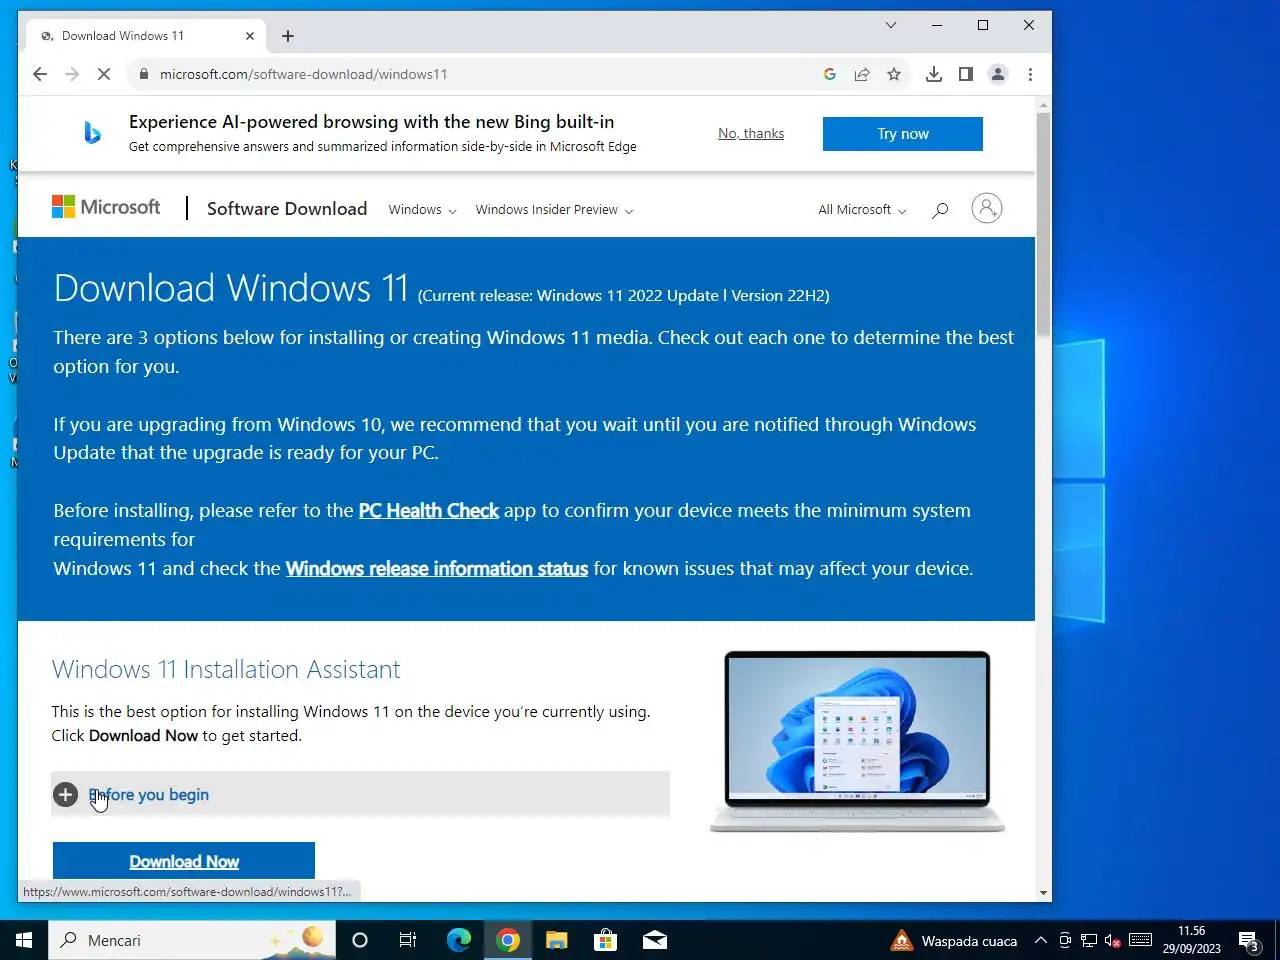Open the Windows menu dropdown
The width and height of the screenshot is (1280, 960).
click(422, 210)
